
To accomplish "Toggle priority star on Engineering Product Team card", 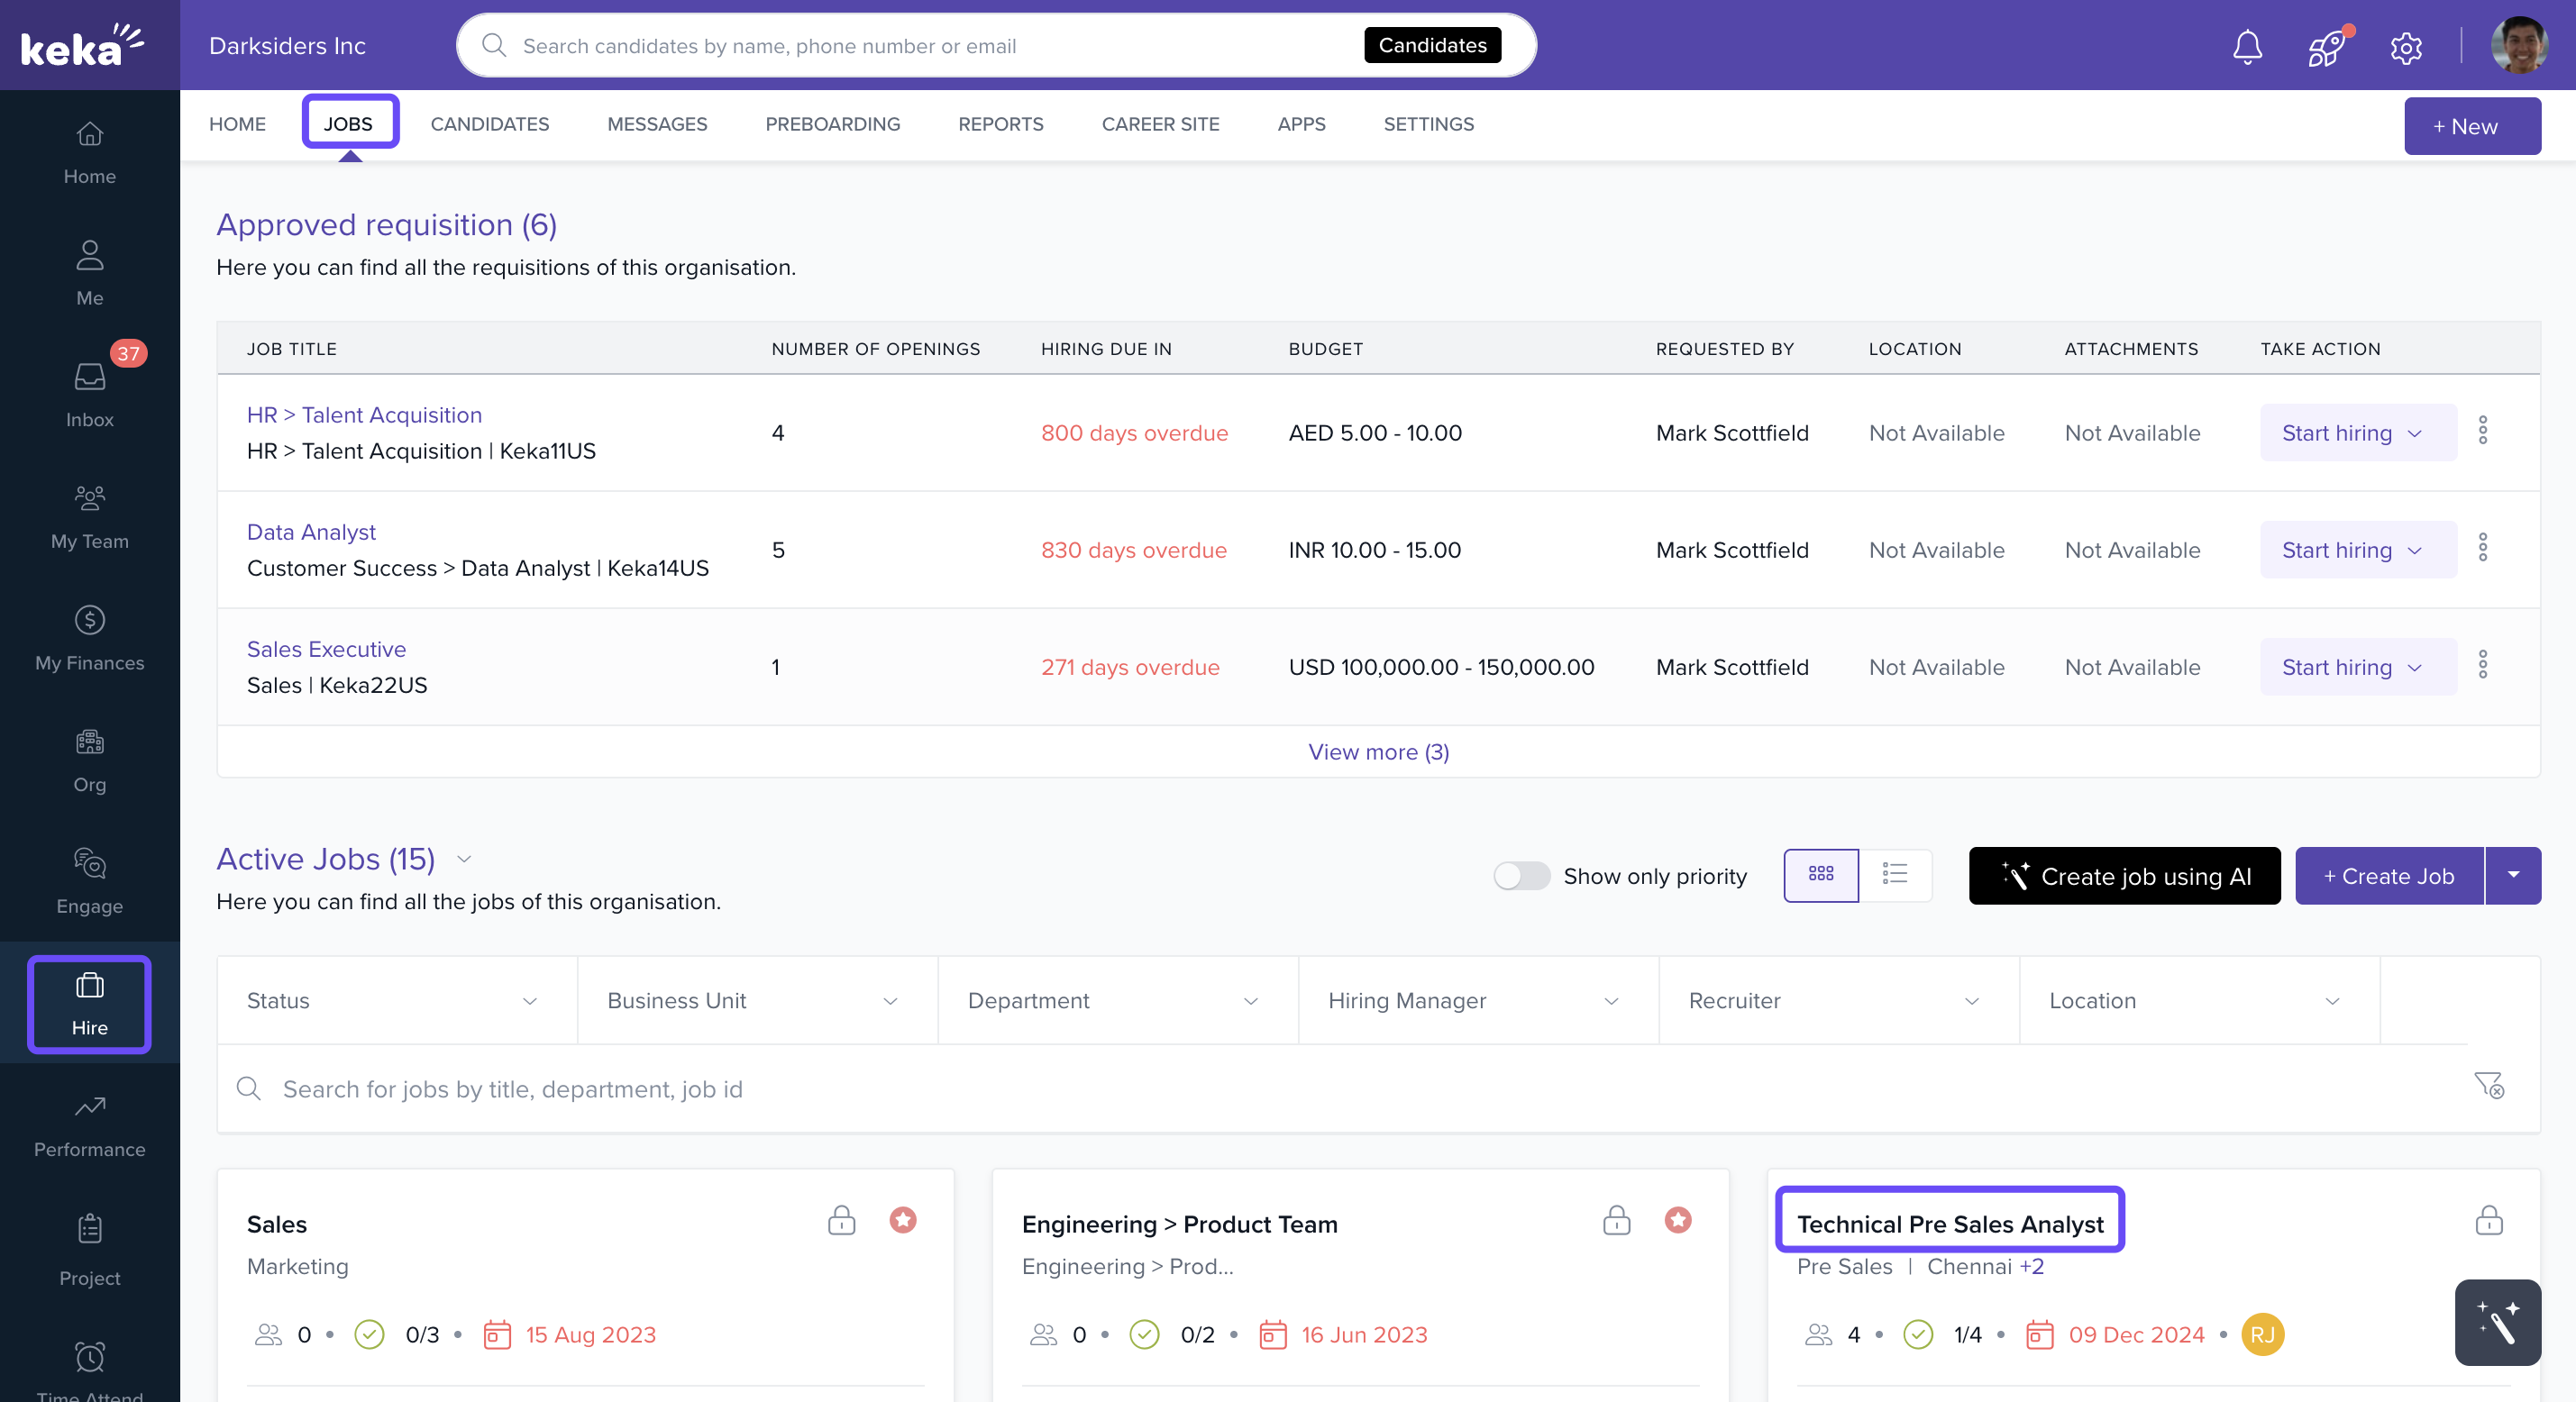I will 1677,1220.
